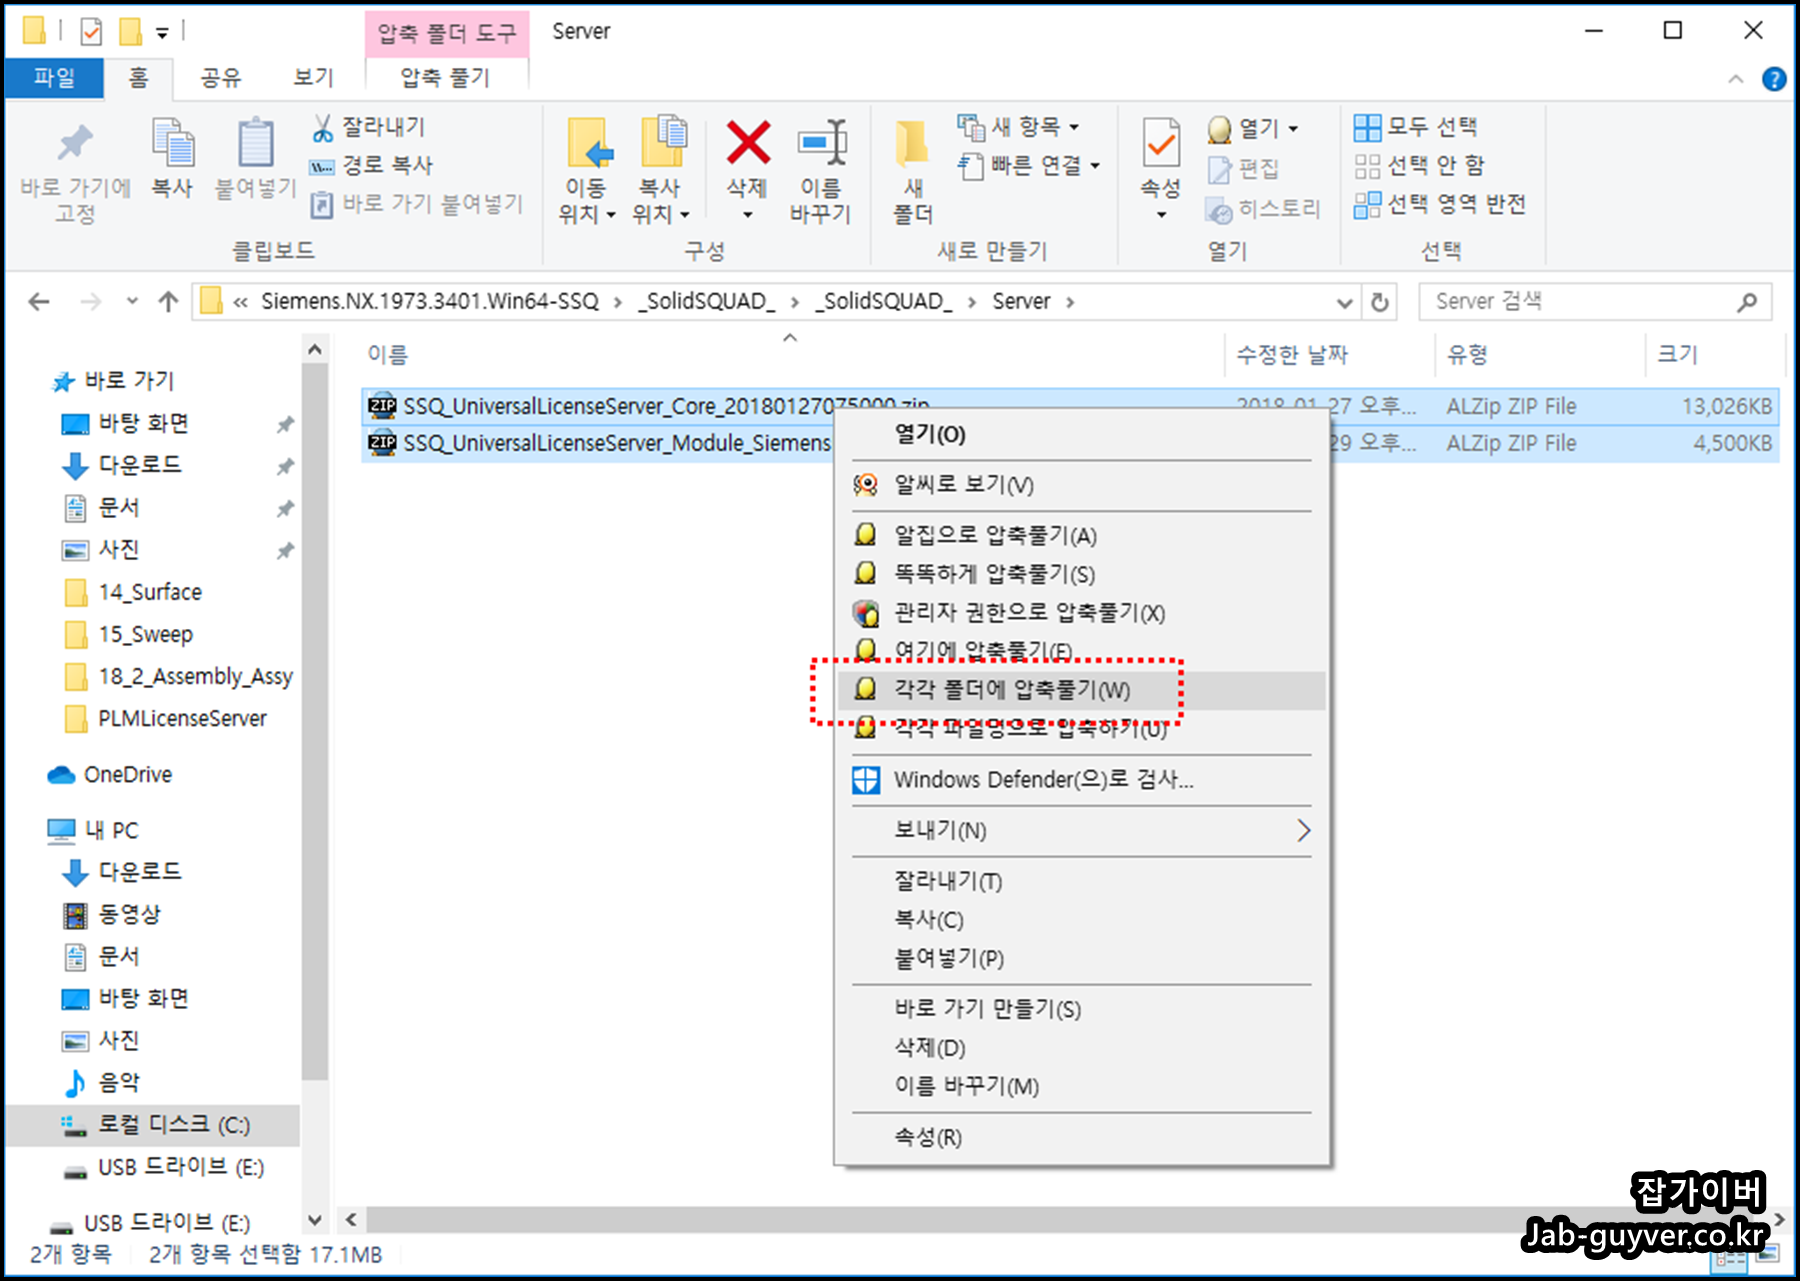Viewport: 1800px width, 1281px height.
Task: Open This PC (내 PC) in sidebar
Action: click(x=93, y=830)
